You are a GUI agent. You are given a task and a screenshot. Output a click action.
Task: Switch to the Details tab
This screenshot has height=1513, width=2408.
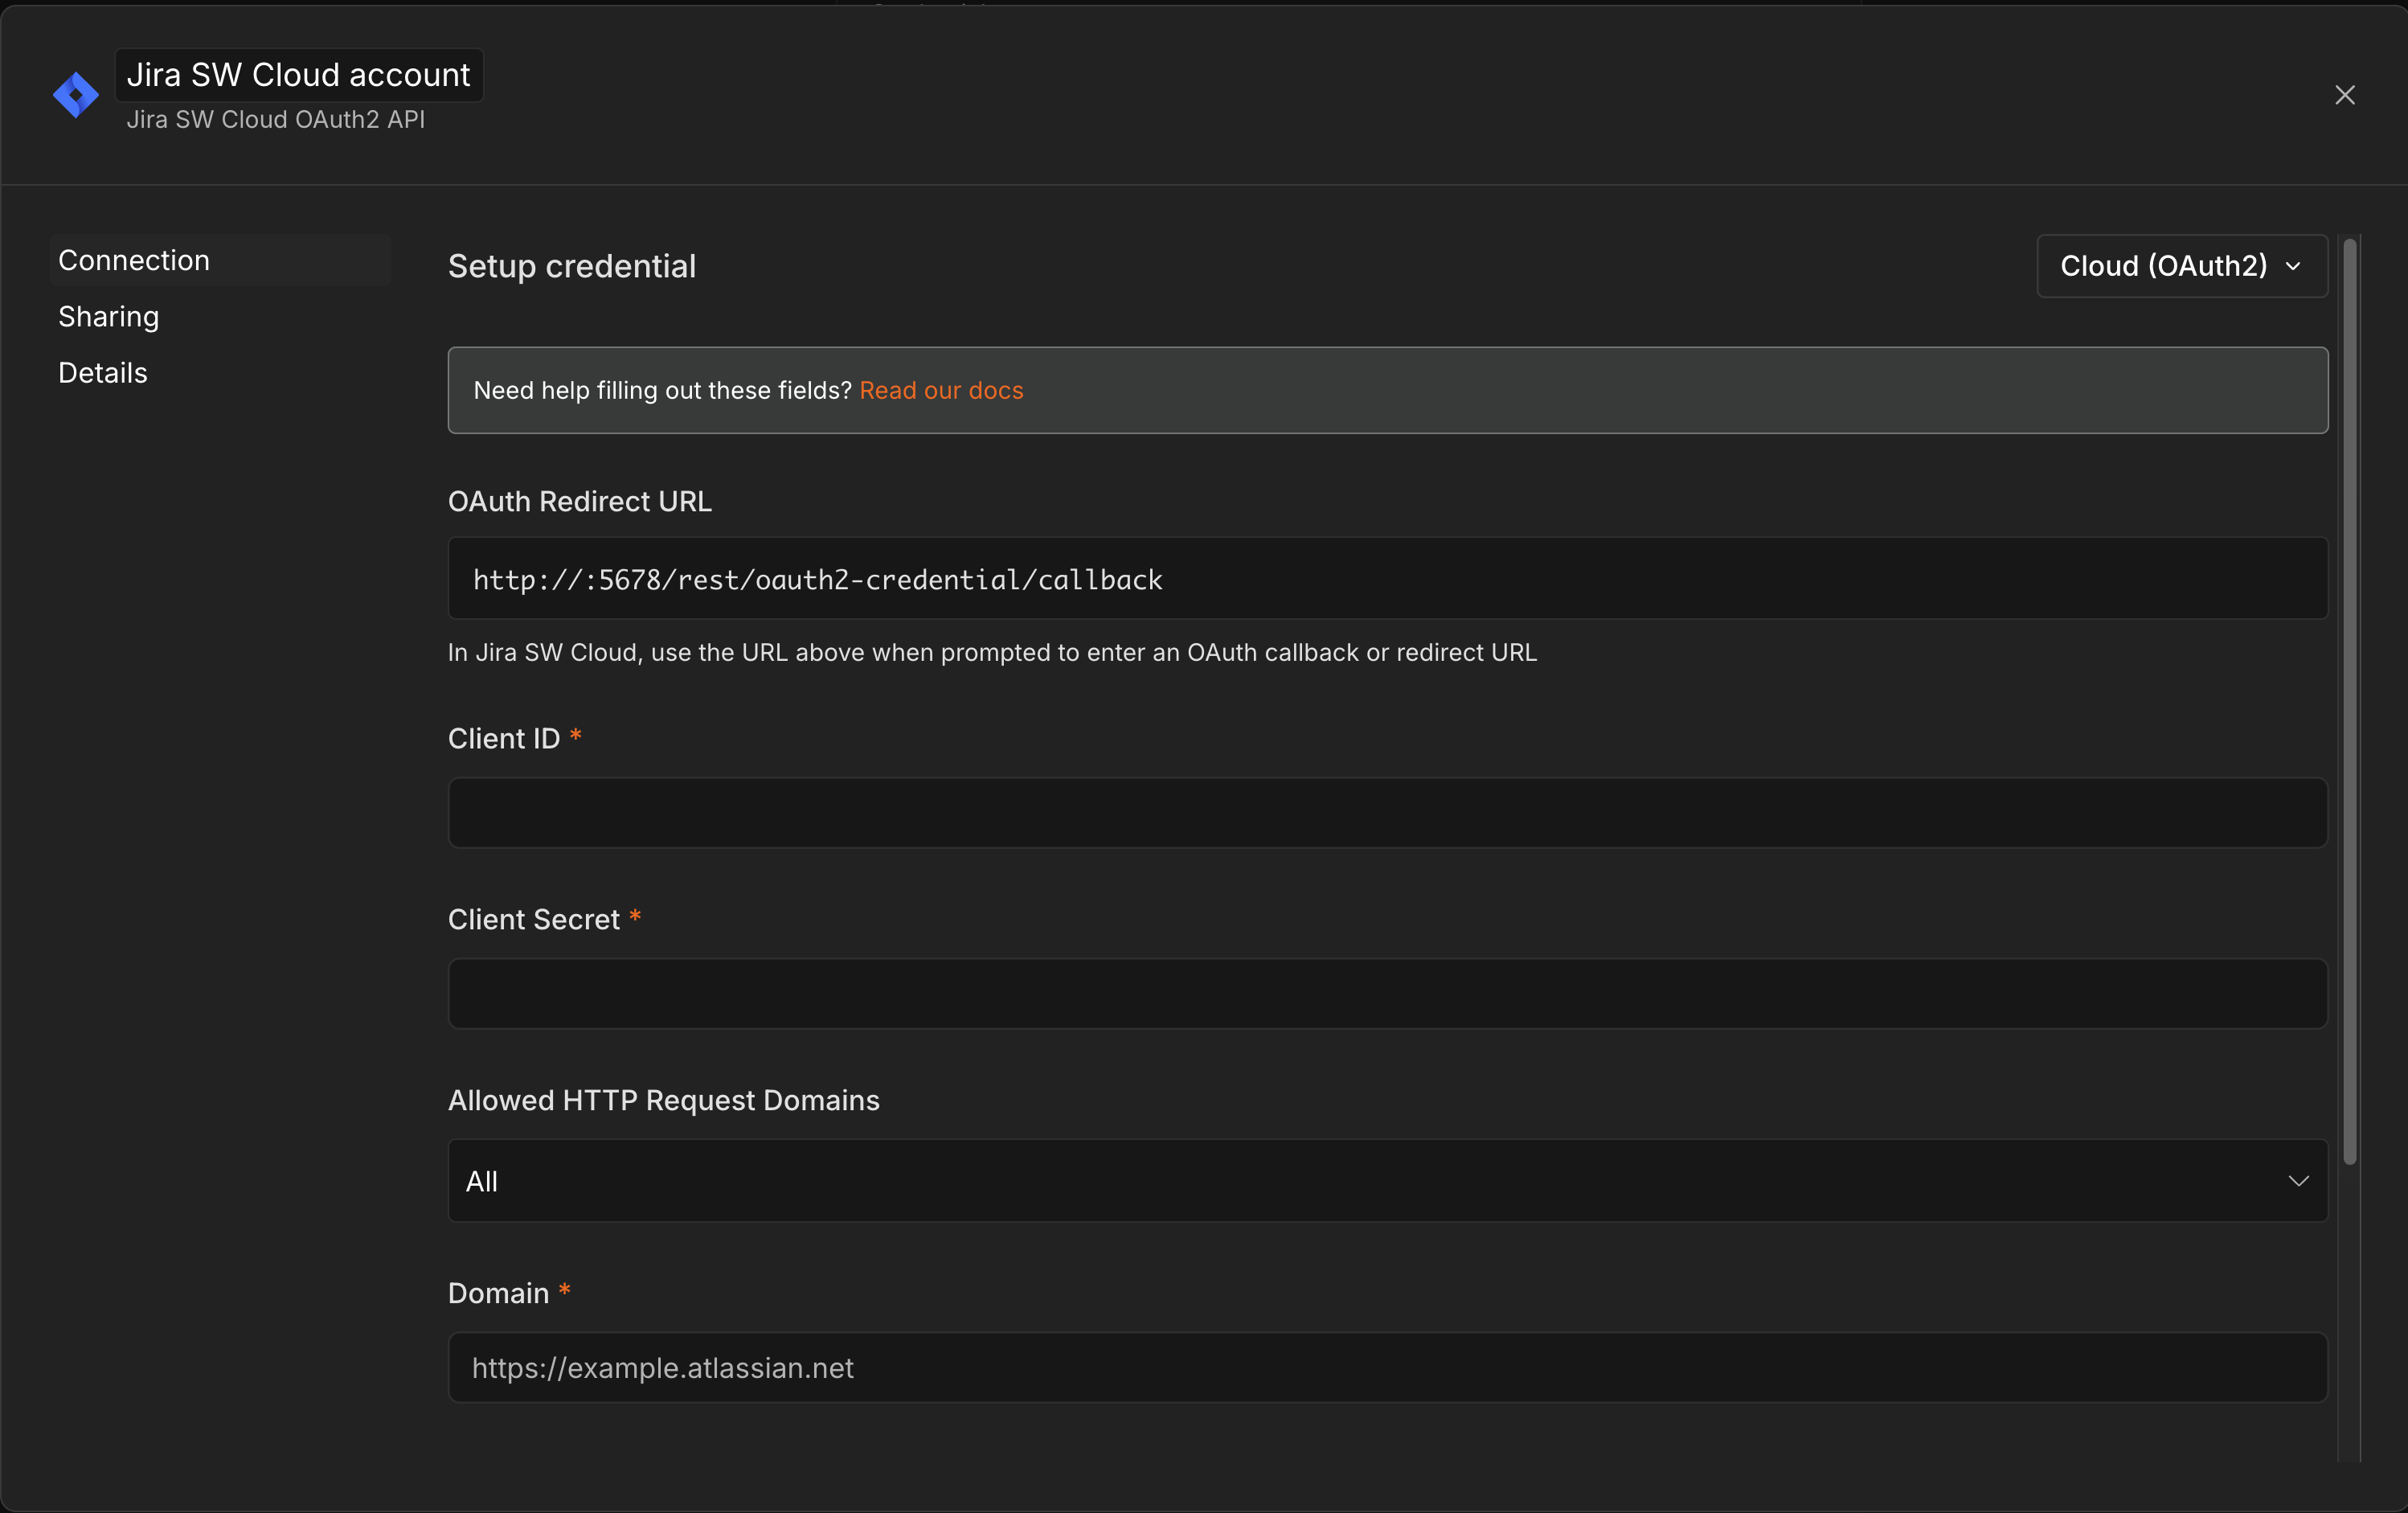pyautogui.click(x=103, y=372)
